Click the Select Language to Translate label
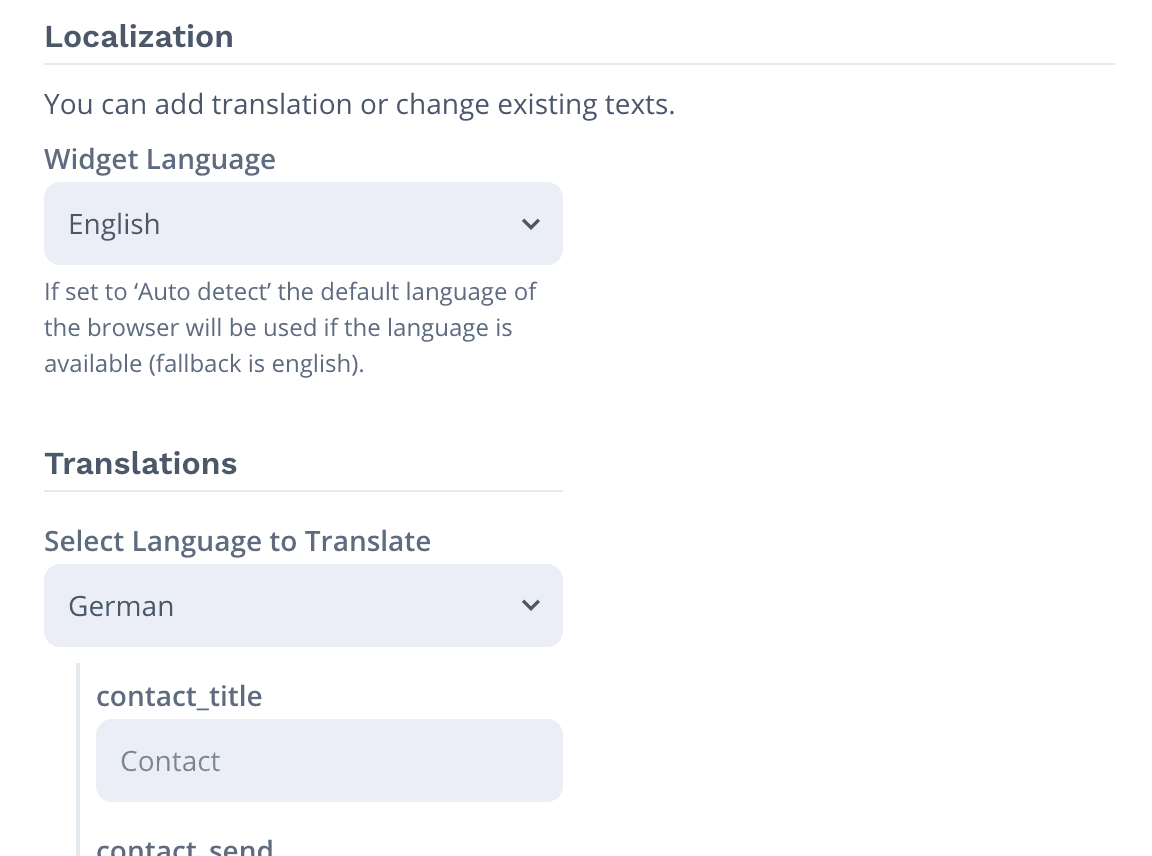The height and width of the screenshot is (856, 1152). pyautogui.click(x=237, y=540)
